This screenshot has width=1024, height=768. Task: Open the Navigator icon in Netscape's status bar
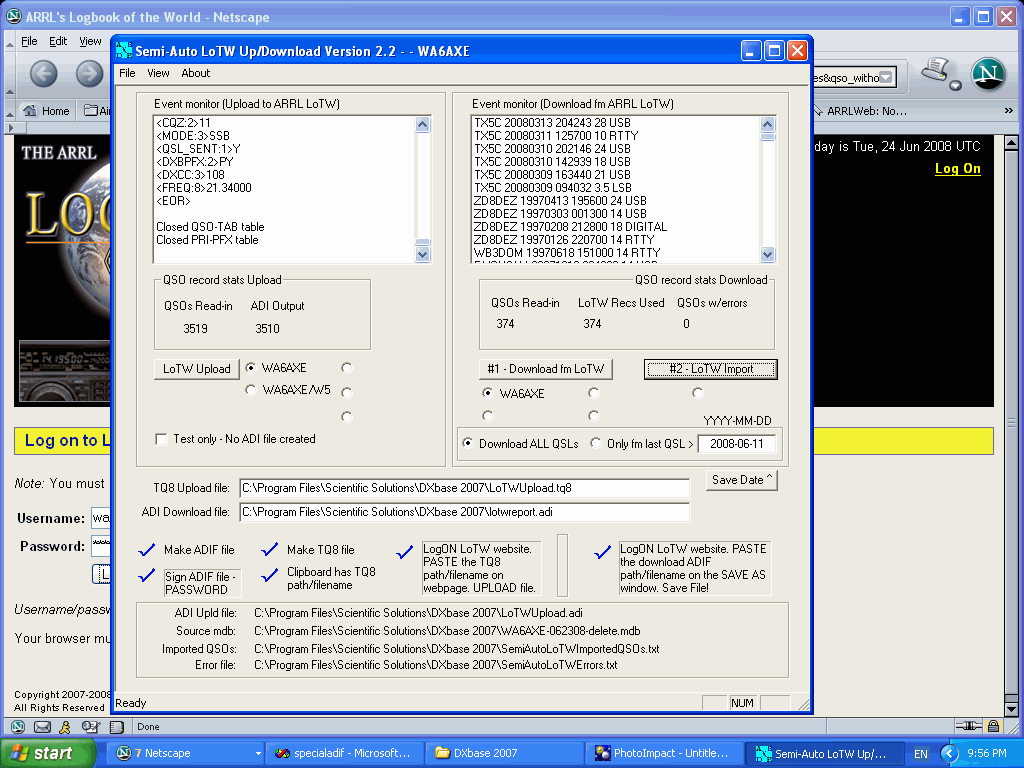[18, 726]
